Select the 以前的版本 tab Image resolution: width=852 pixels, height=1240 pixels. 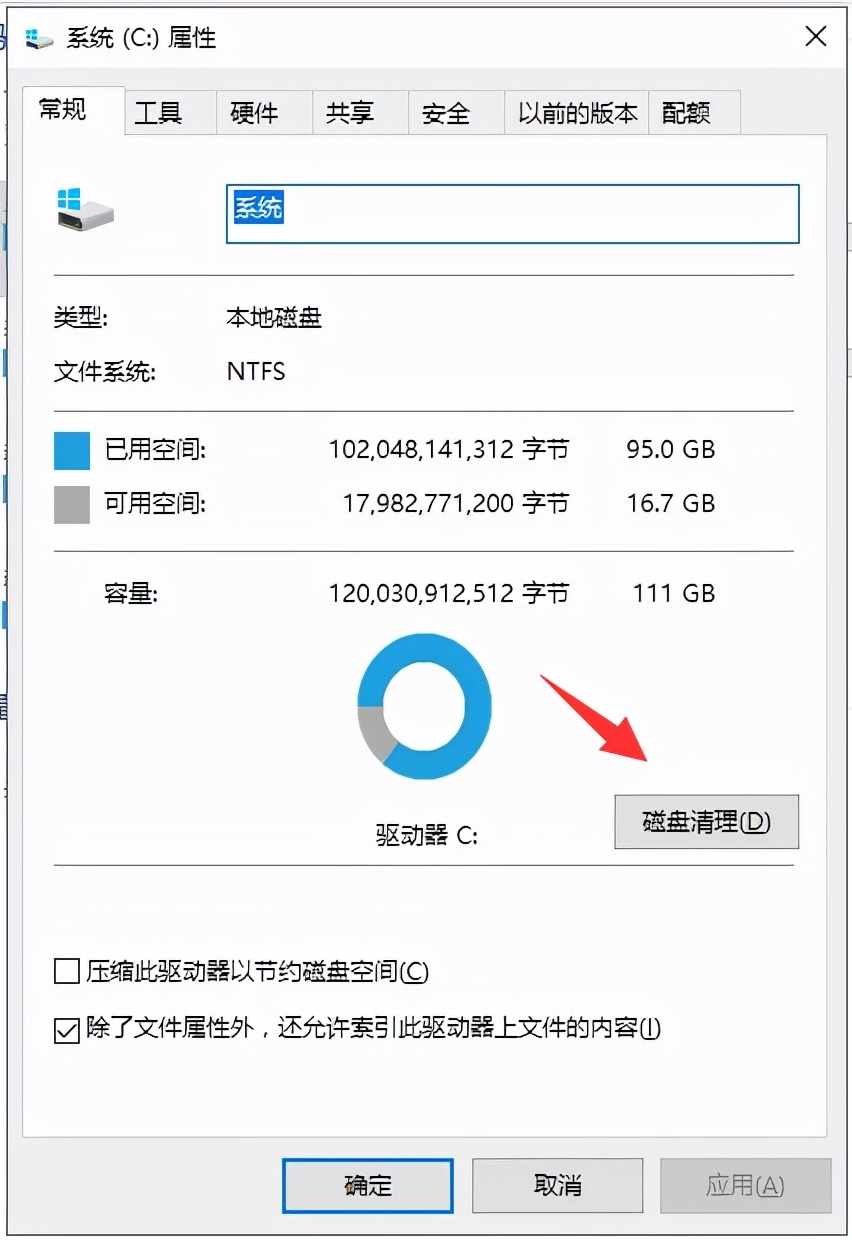(x=577, y=114)
